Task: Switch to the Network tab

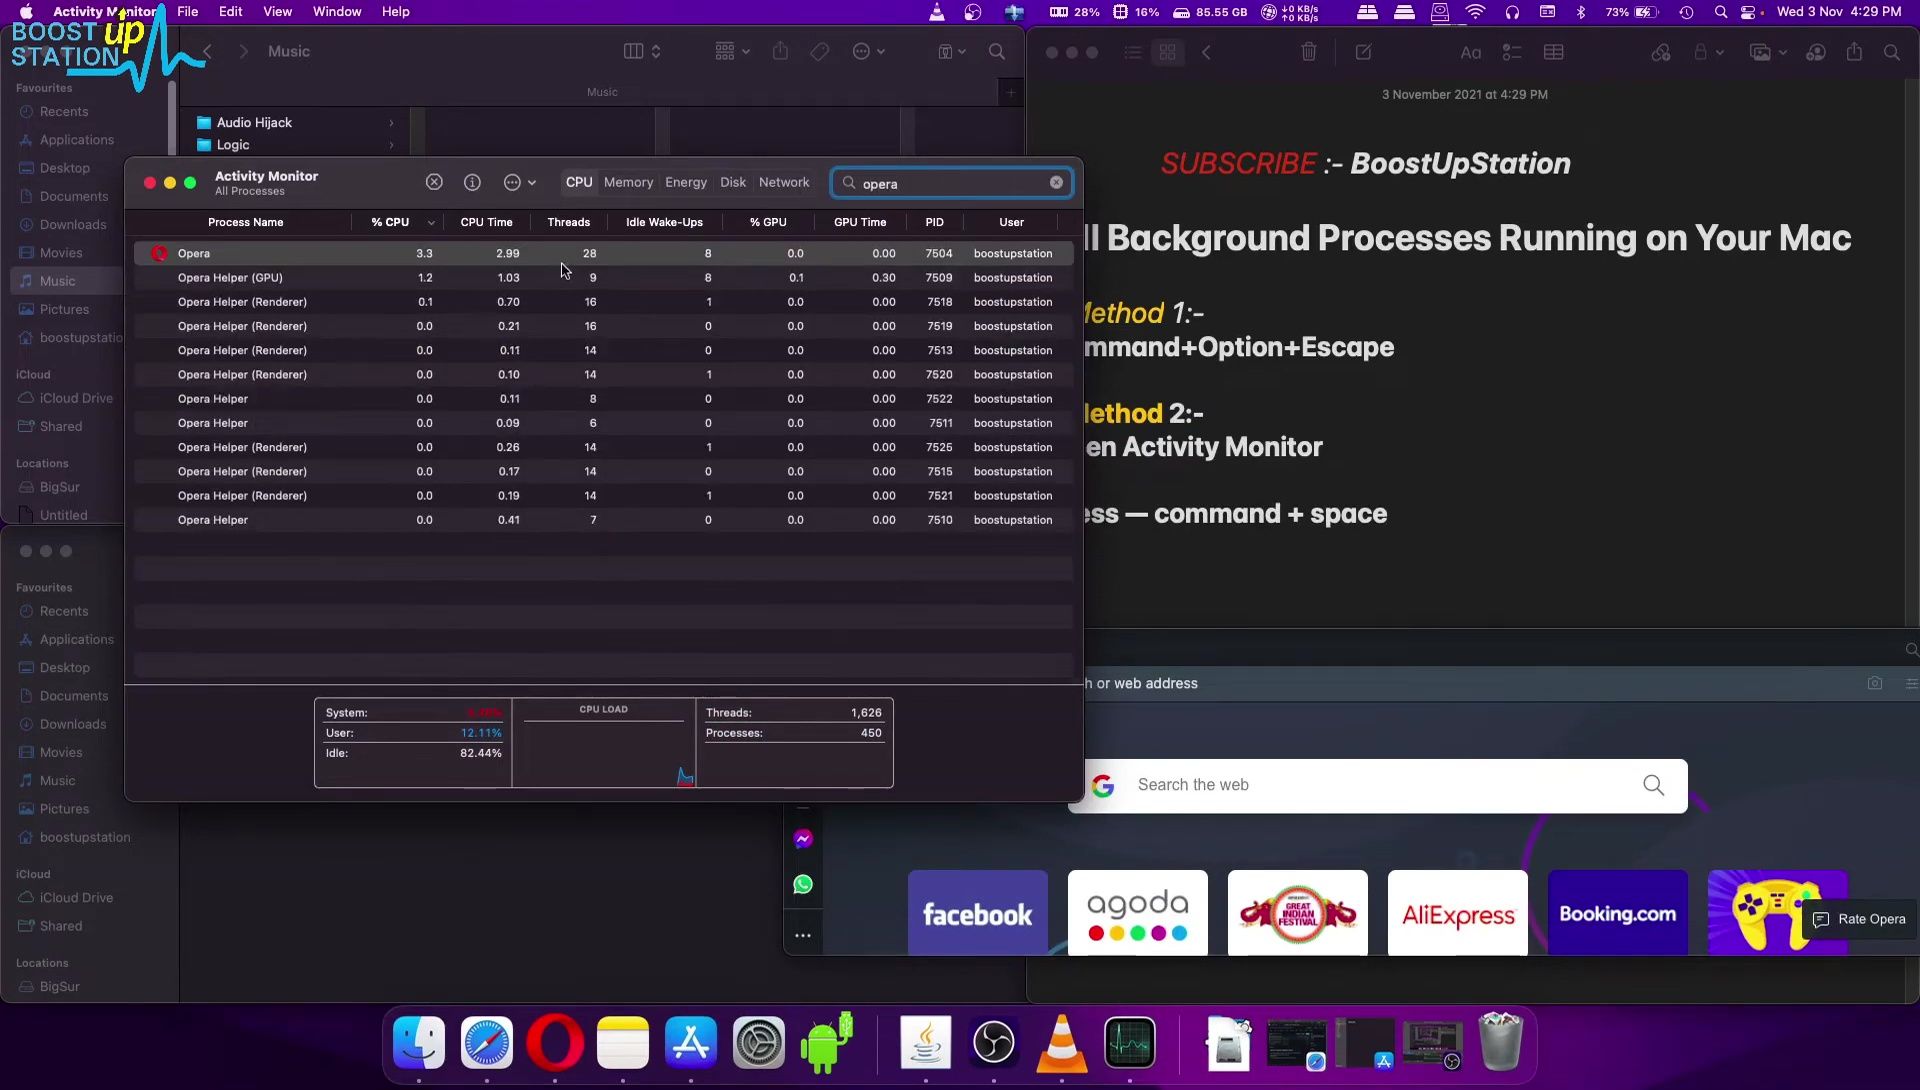Action: click(784, 183)
